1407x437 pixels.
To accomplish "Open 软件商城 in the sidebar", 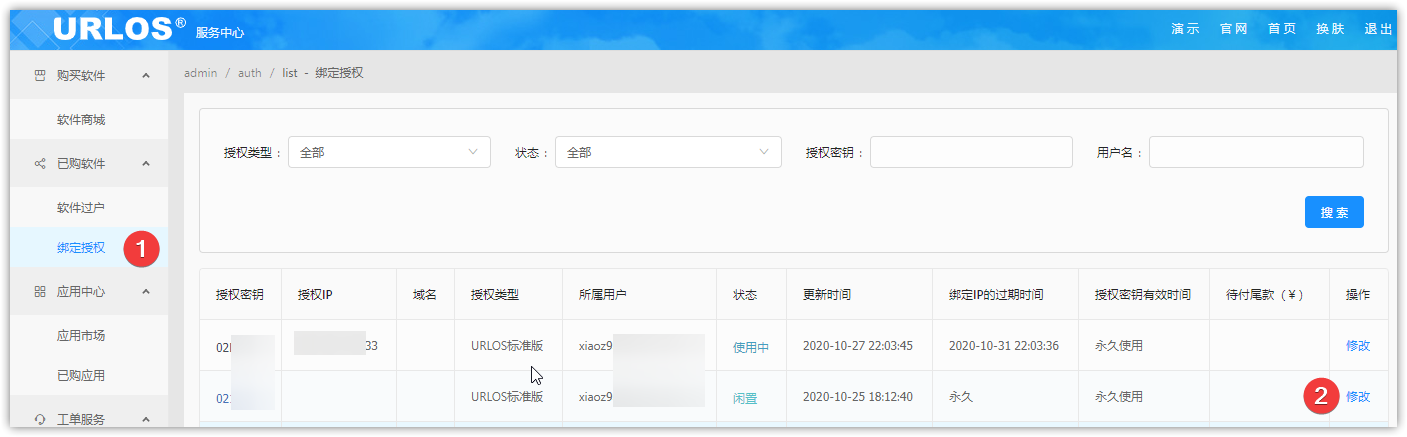I will 81,120.
